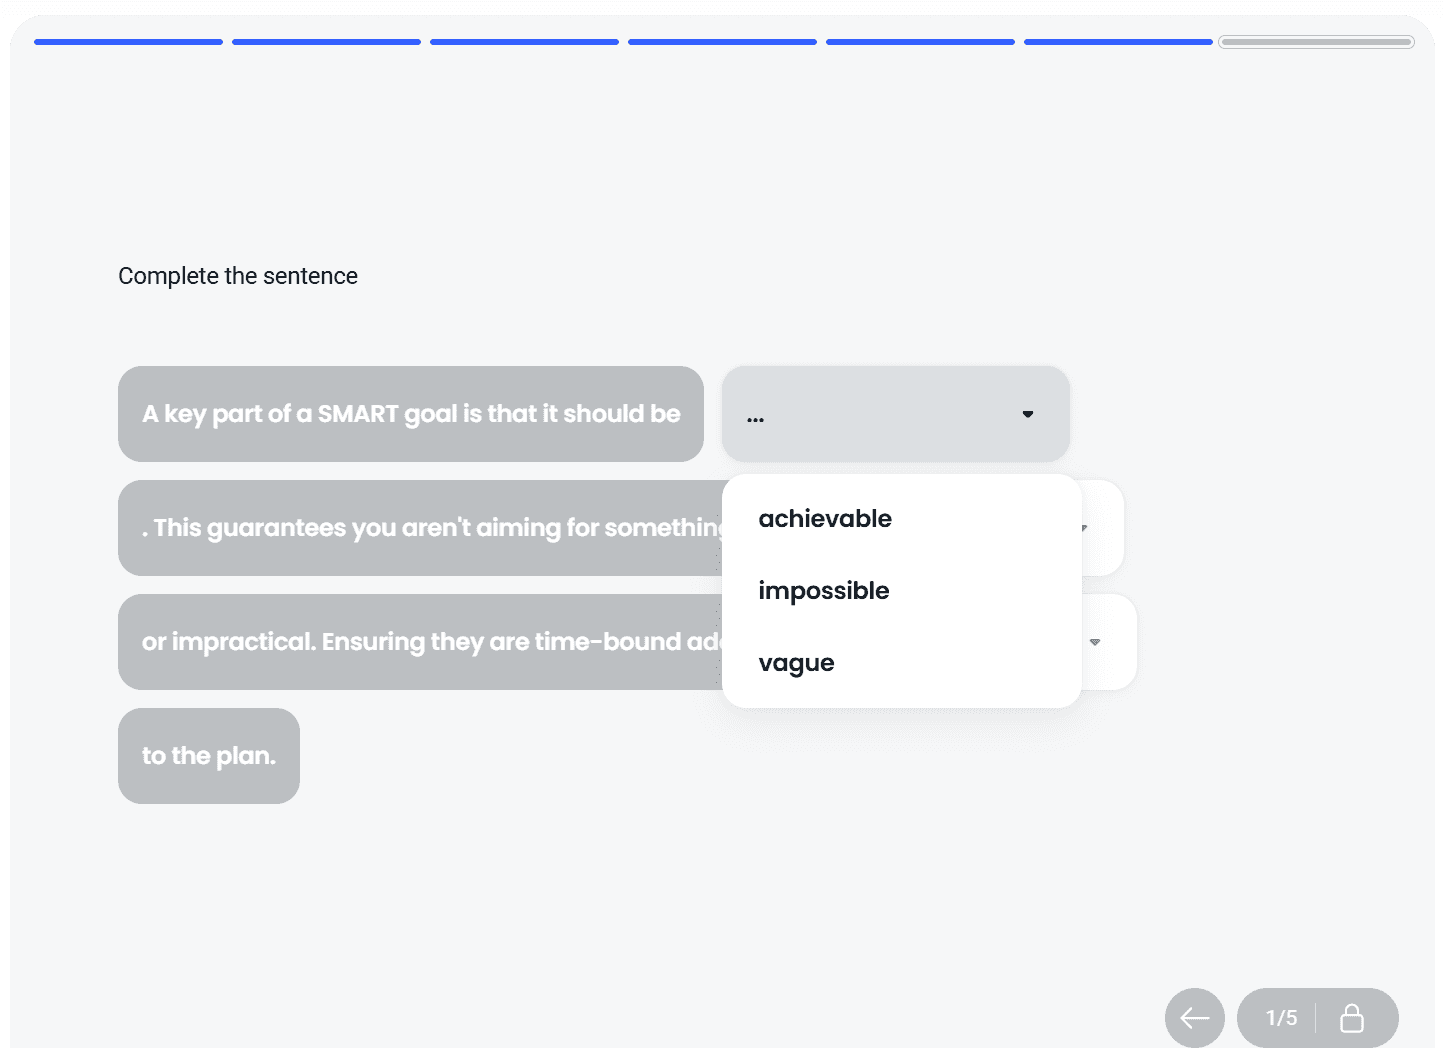This screenshot has height=1048, width=1444.
Task: Click the "or impractical. Ensuring they are" block
Action: click(x=420, y=642)
